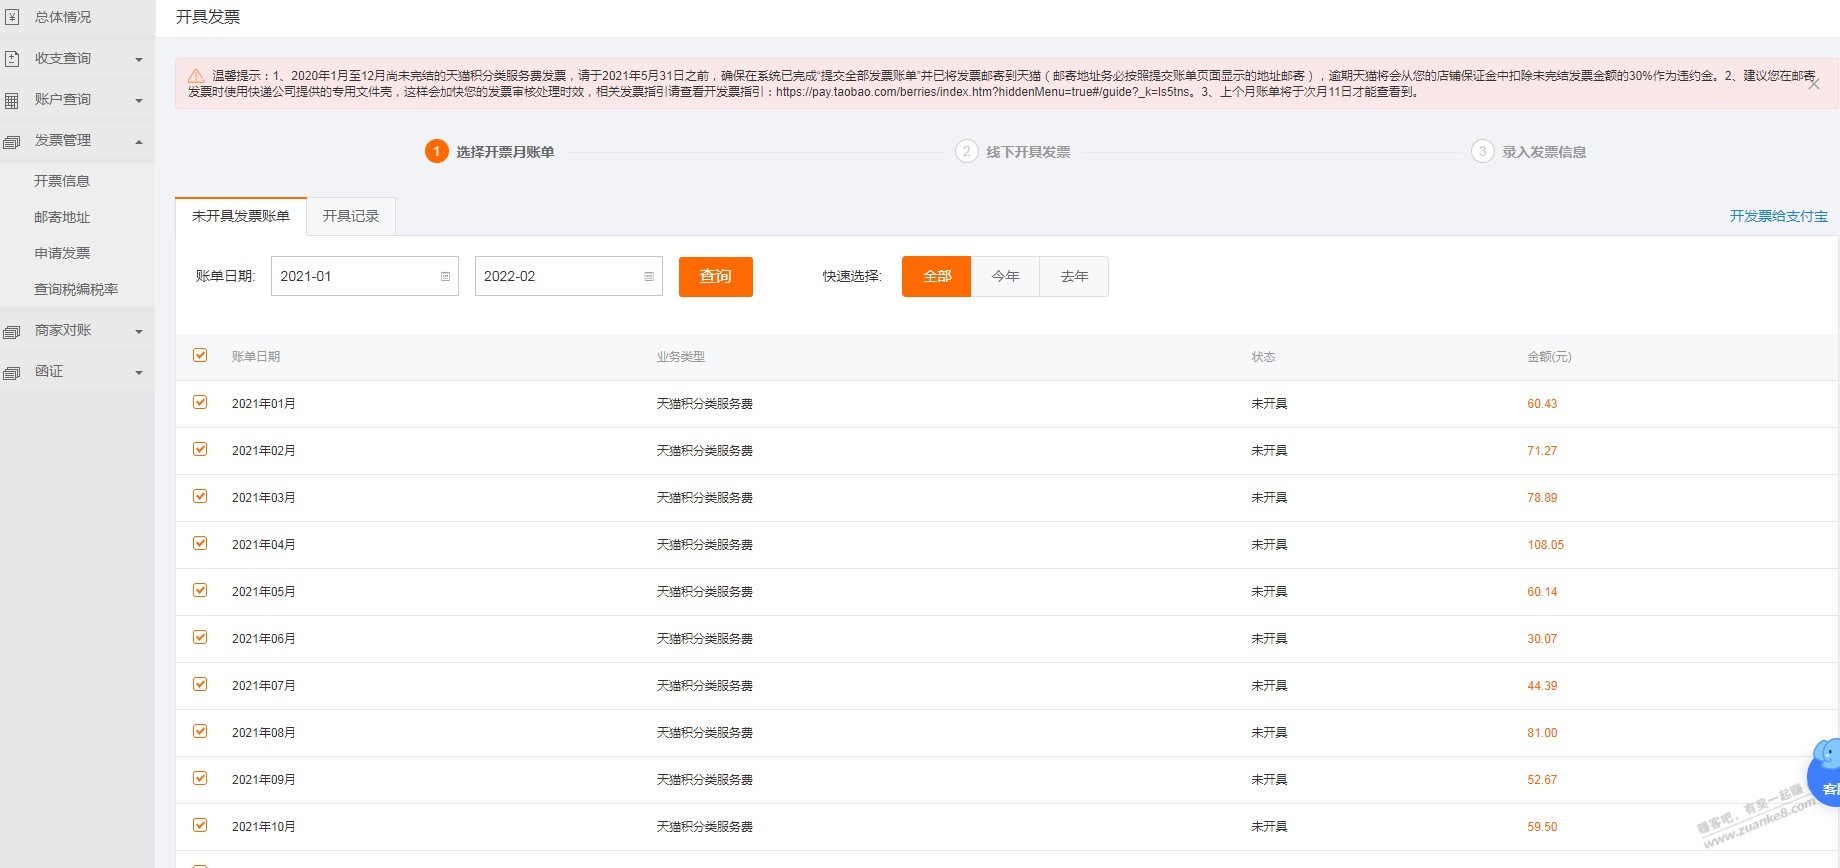The width and height of the screenshot is (1840, 868).
Task: Click 天猫积分类服务费 in the 2021年10月 row
Action: tap(705, 827)
